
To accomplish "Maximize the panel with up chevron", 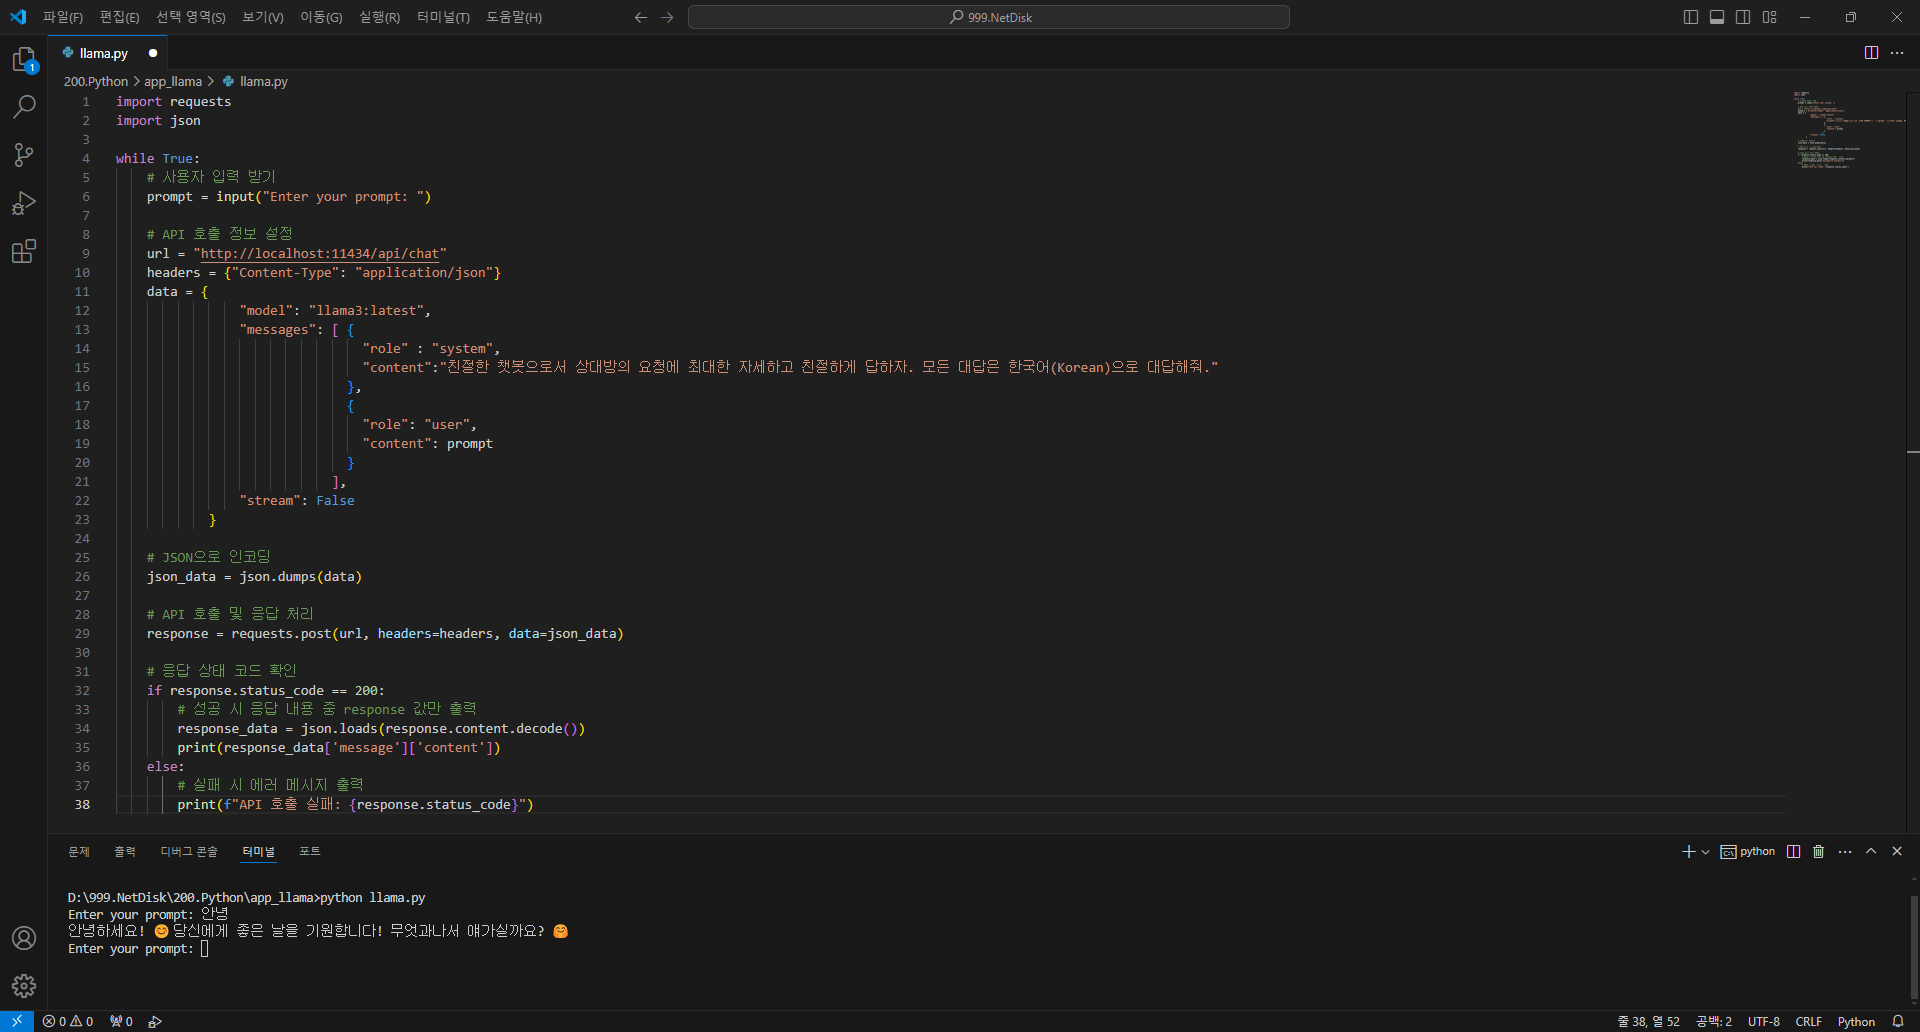I will click(1871, 852).
